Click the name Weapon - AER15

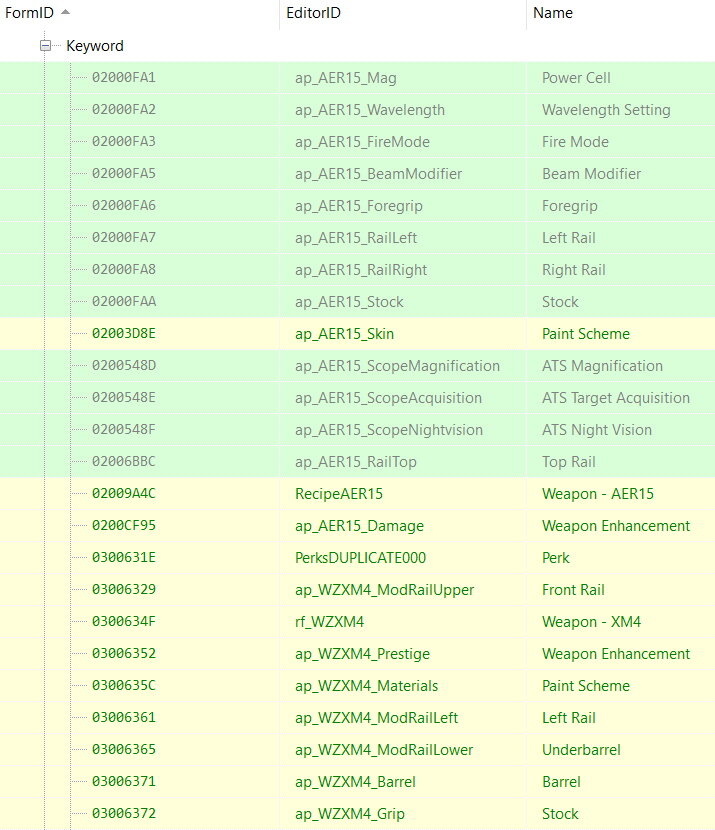click(x=598, y=494)
